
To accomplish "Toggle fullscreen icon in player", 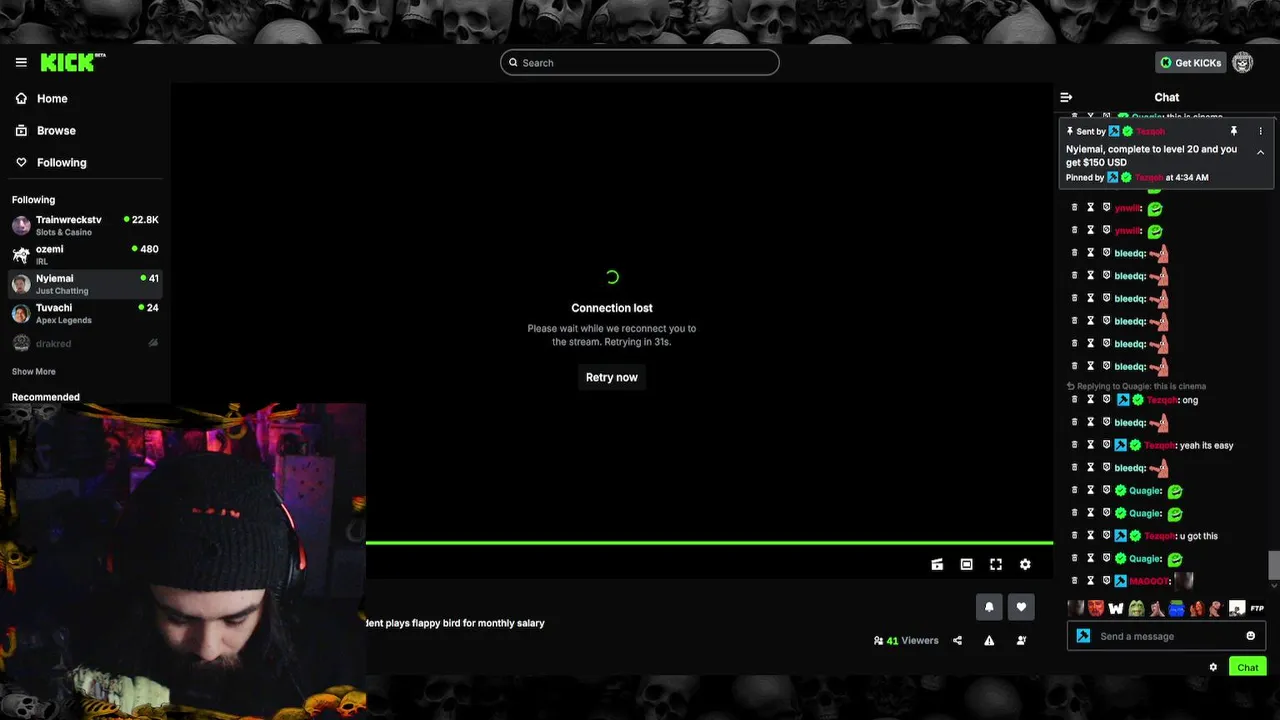I will [996, 564].
